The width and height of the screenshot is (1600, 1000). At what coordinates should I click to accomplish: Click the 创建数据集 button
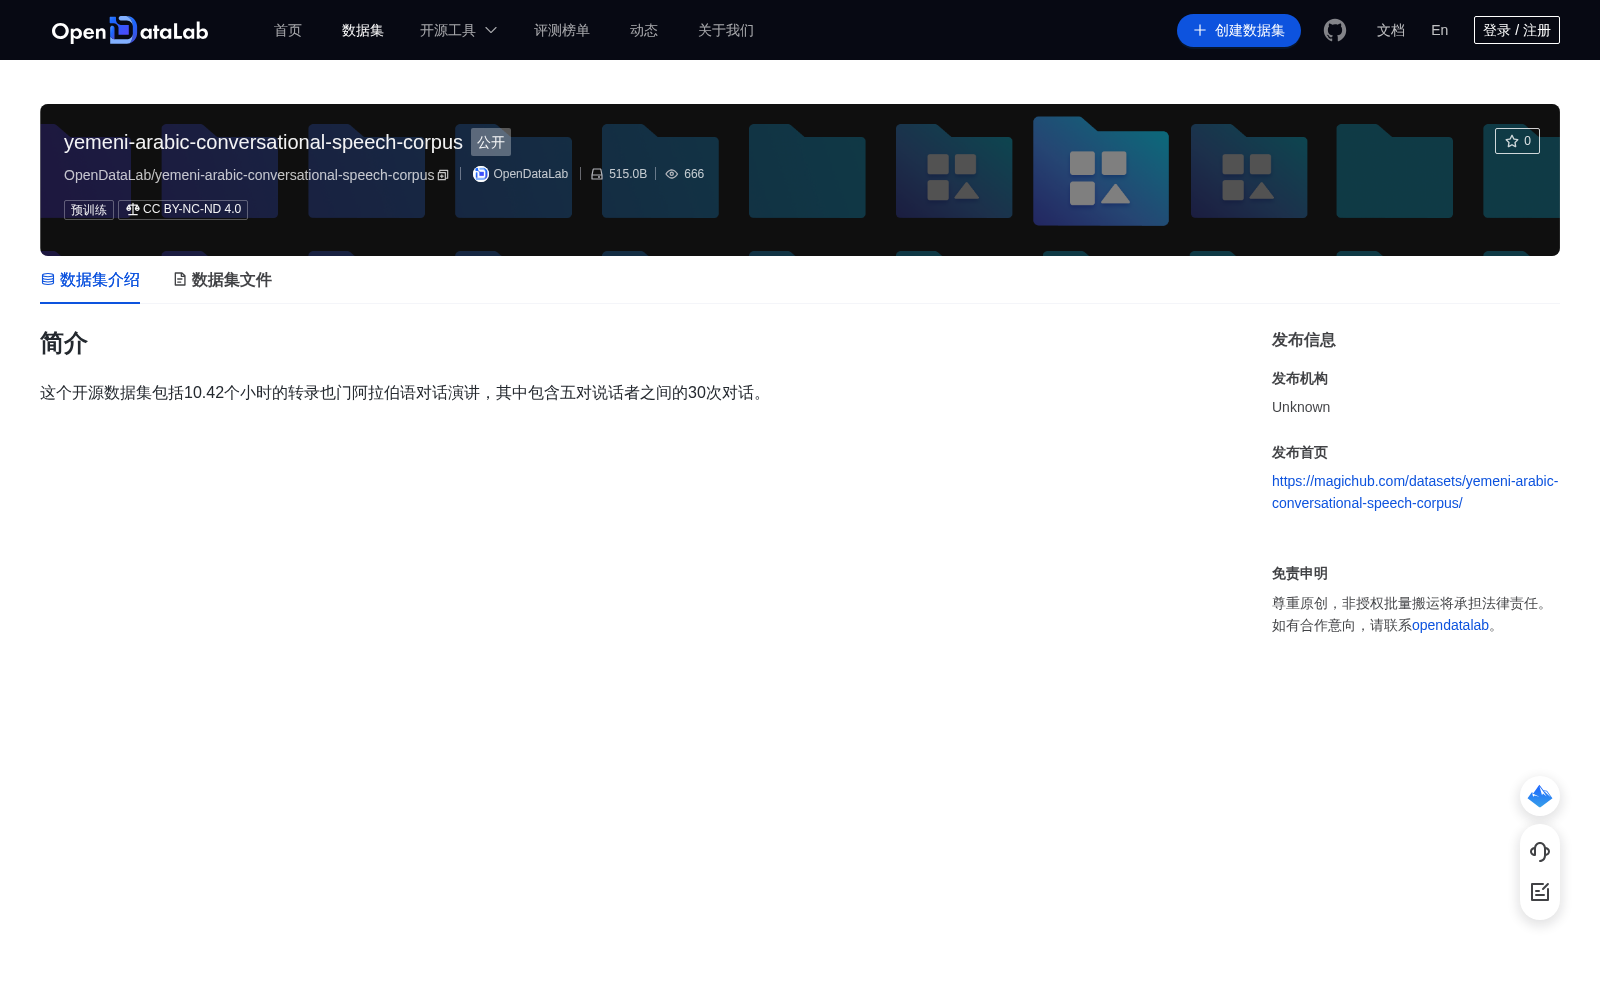pyautogui.click(x=1239, y=30)
